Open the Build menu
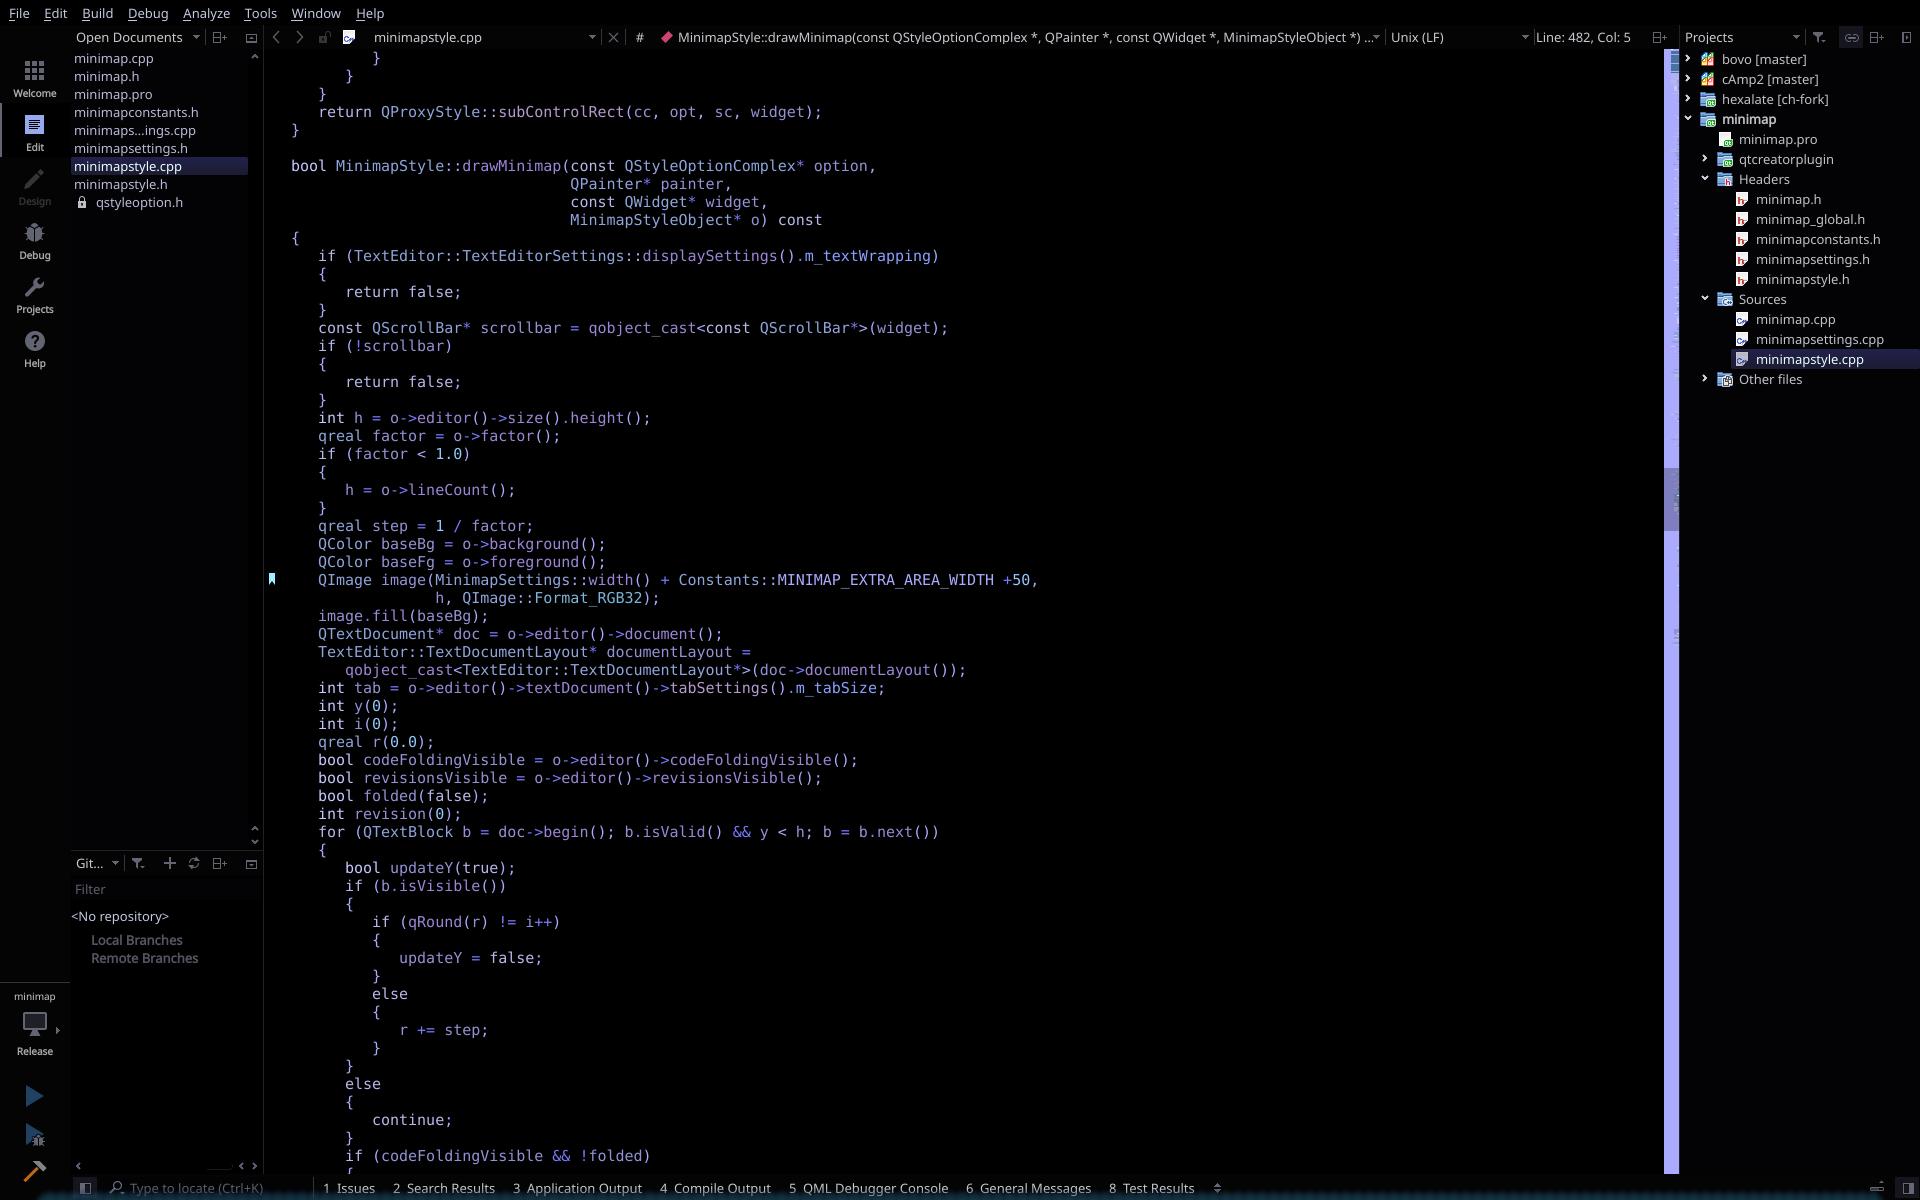The image size is (1920, 1200). [x=96, y=13]
